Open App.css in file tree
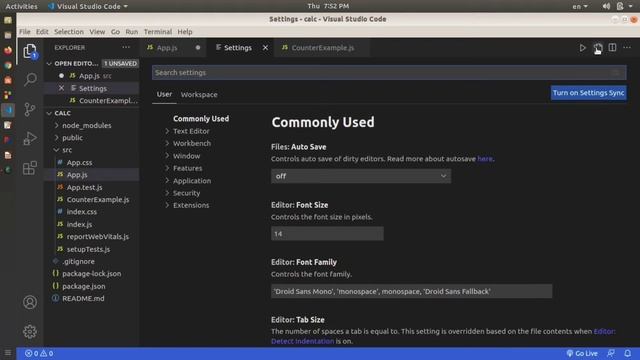Image resolution: width=640 pixels, height=360 pixels. [79, 162]
